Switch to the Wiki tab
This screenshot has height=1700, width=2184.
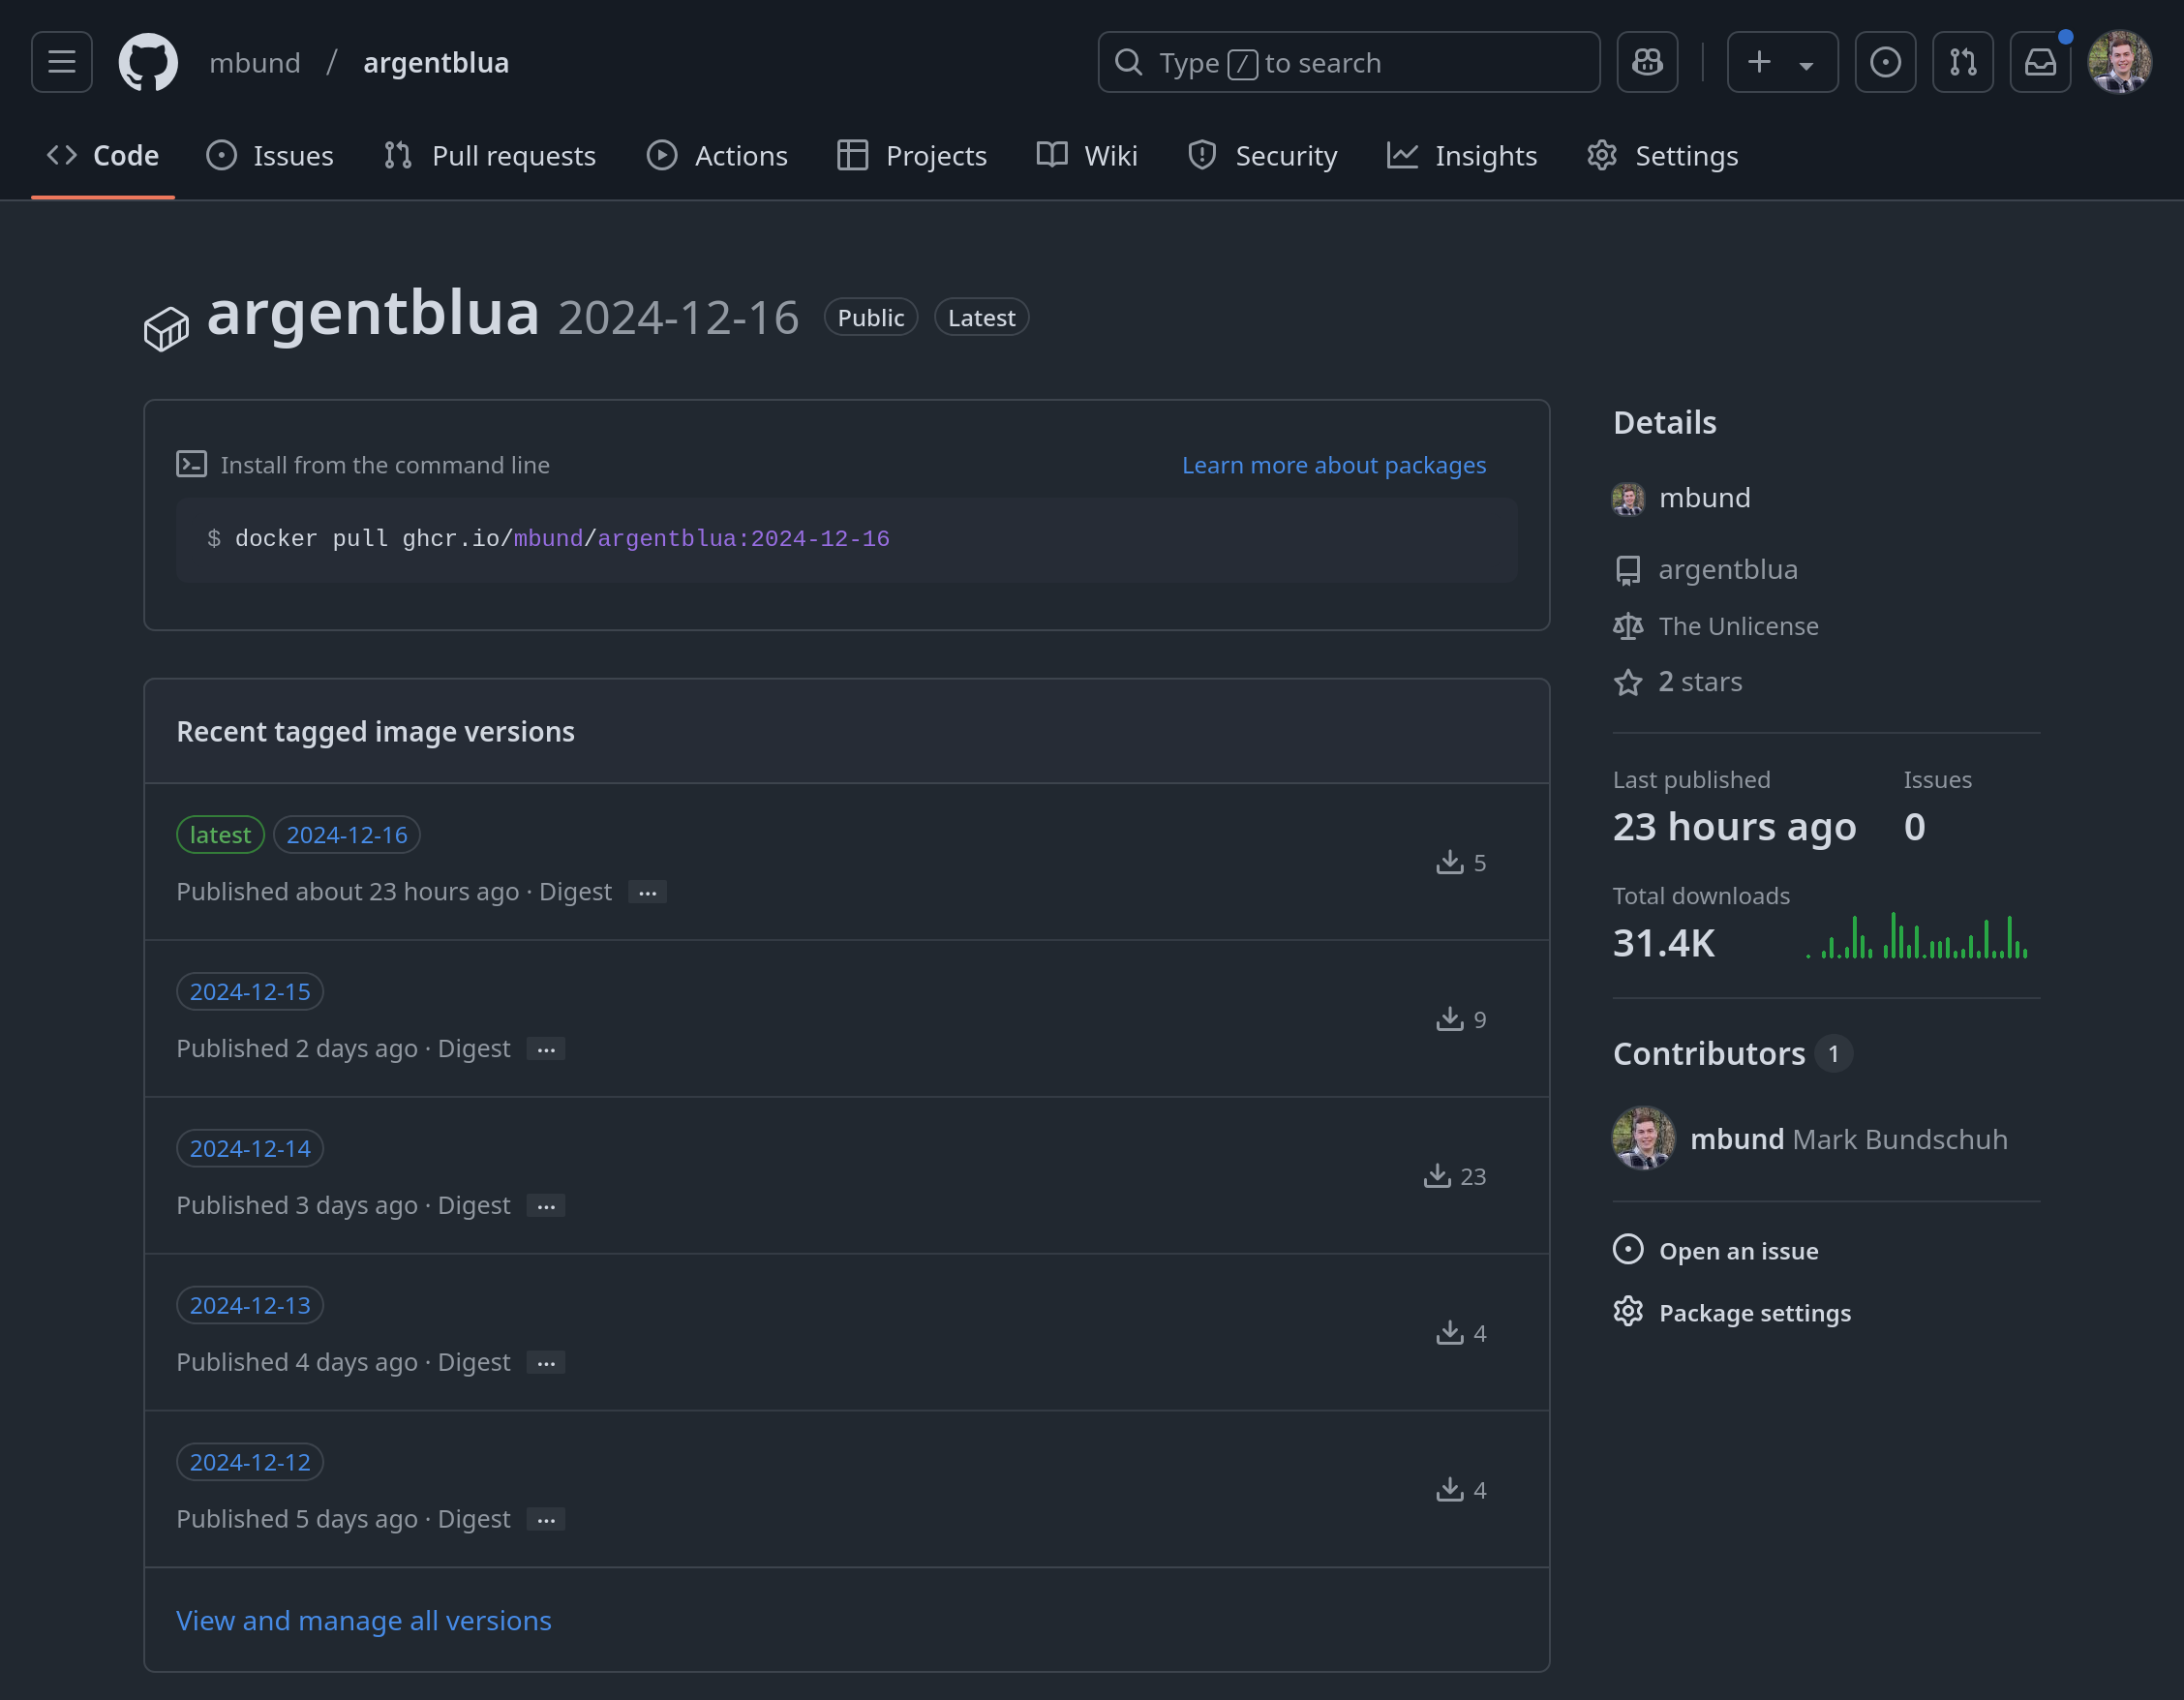(x=1087, y=156)
